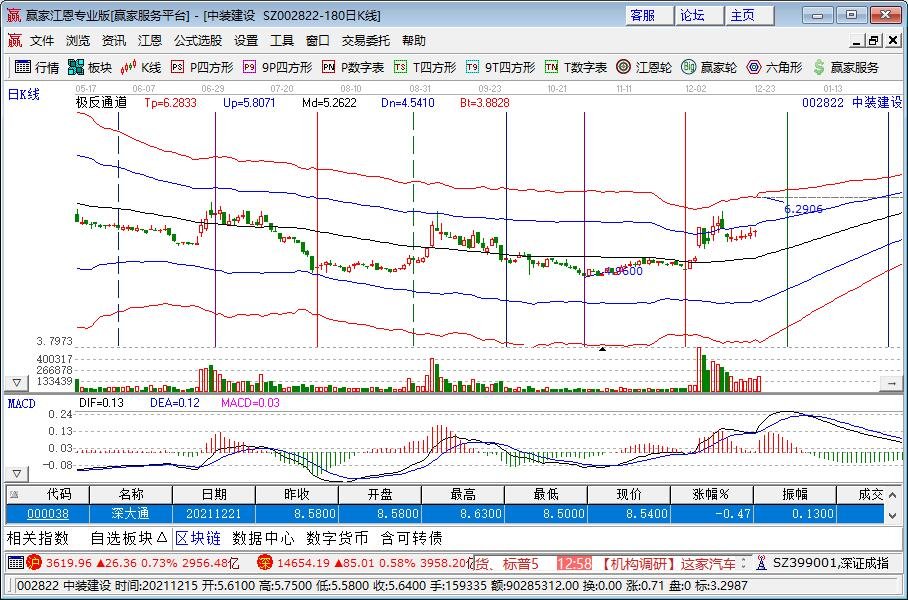Minimize the inner document window
Image resolution: width=908 pixels, height=600 pixels.
857,41
